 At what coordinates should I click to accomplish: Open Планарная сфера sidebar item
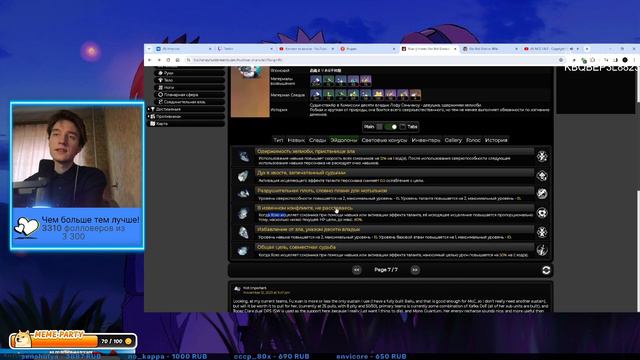click(190, 95)
